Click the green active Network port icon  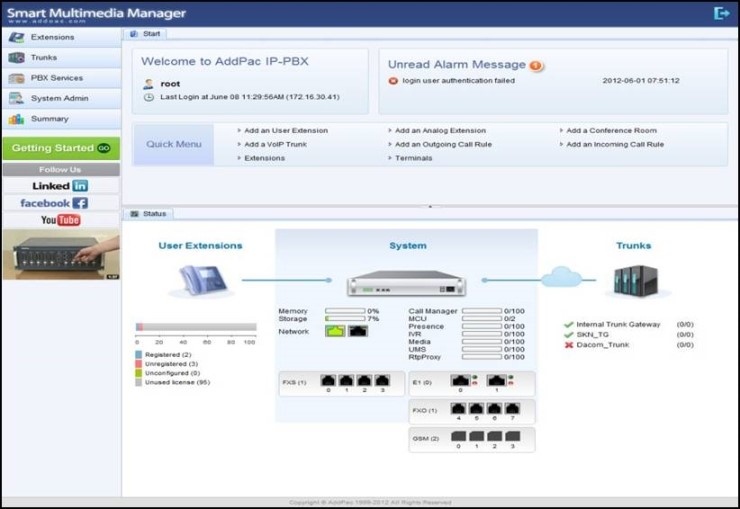[335, 331]
